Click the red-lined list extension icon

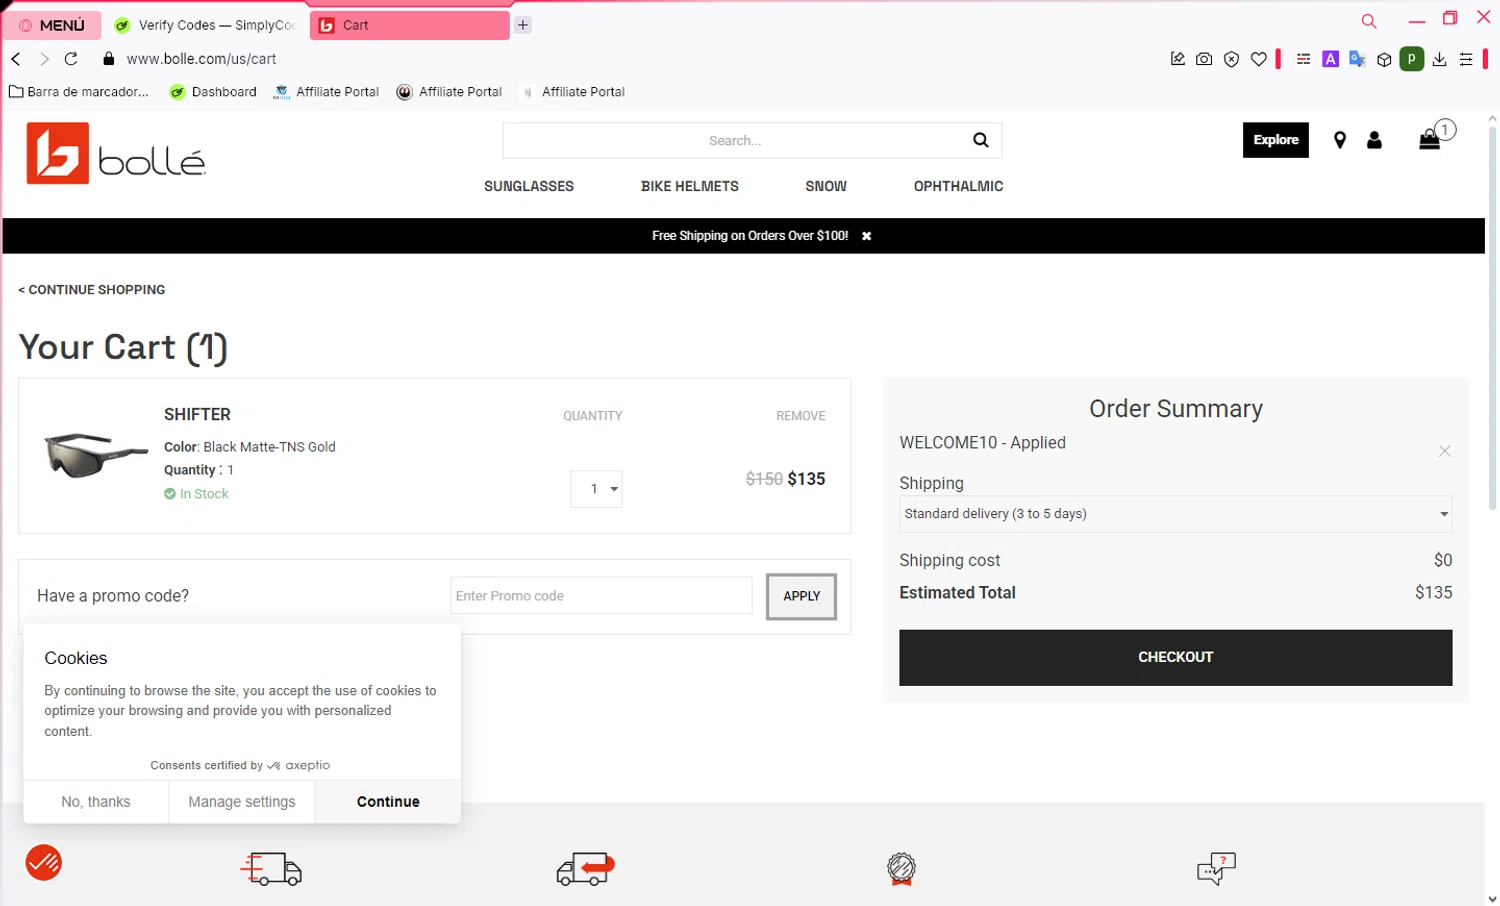[1303, 59]
